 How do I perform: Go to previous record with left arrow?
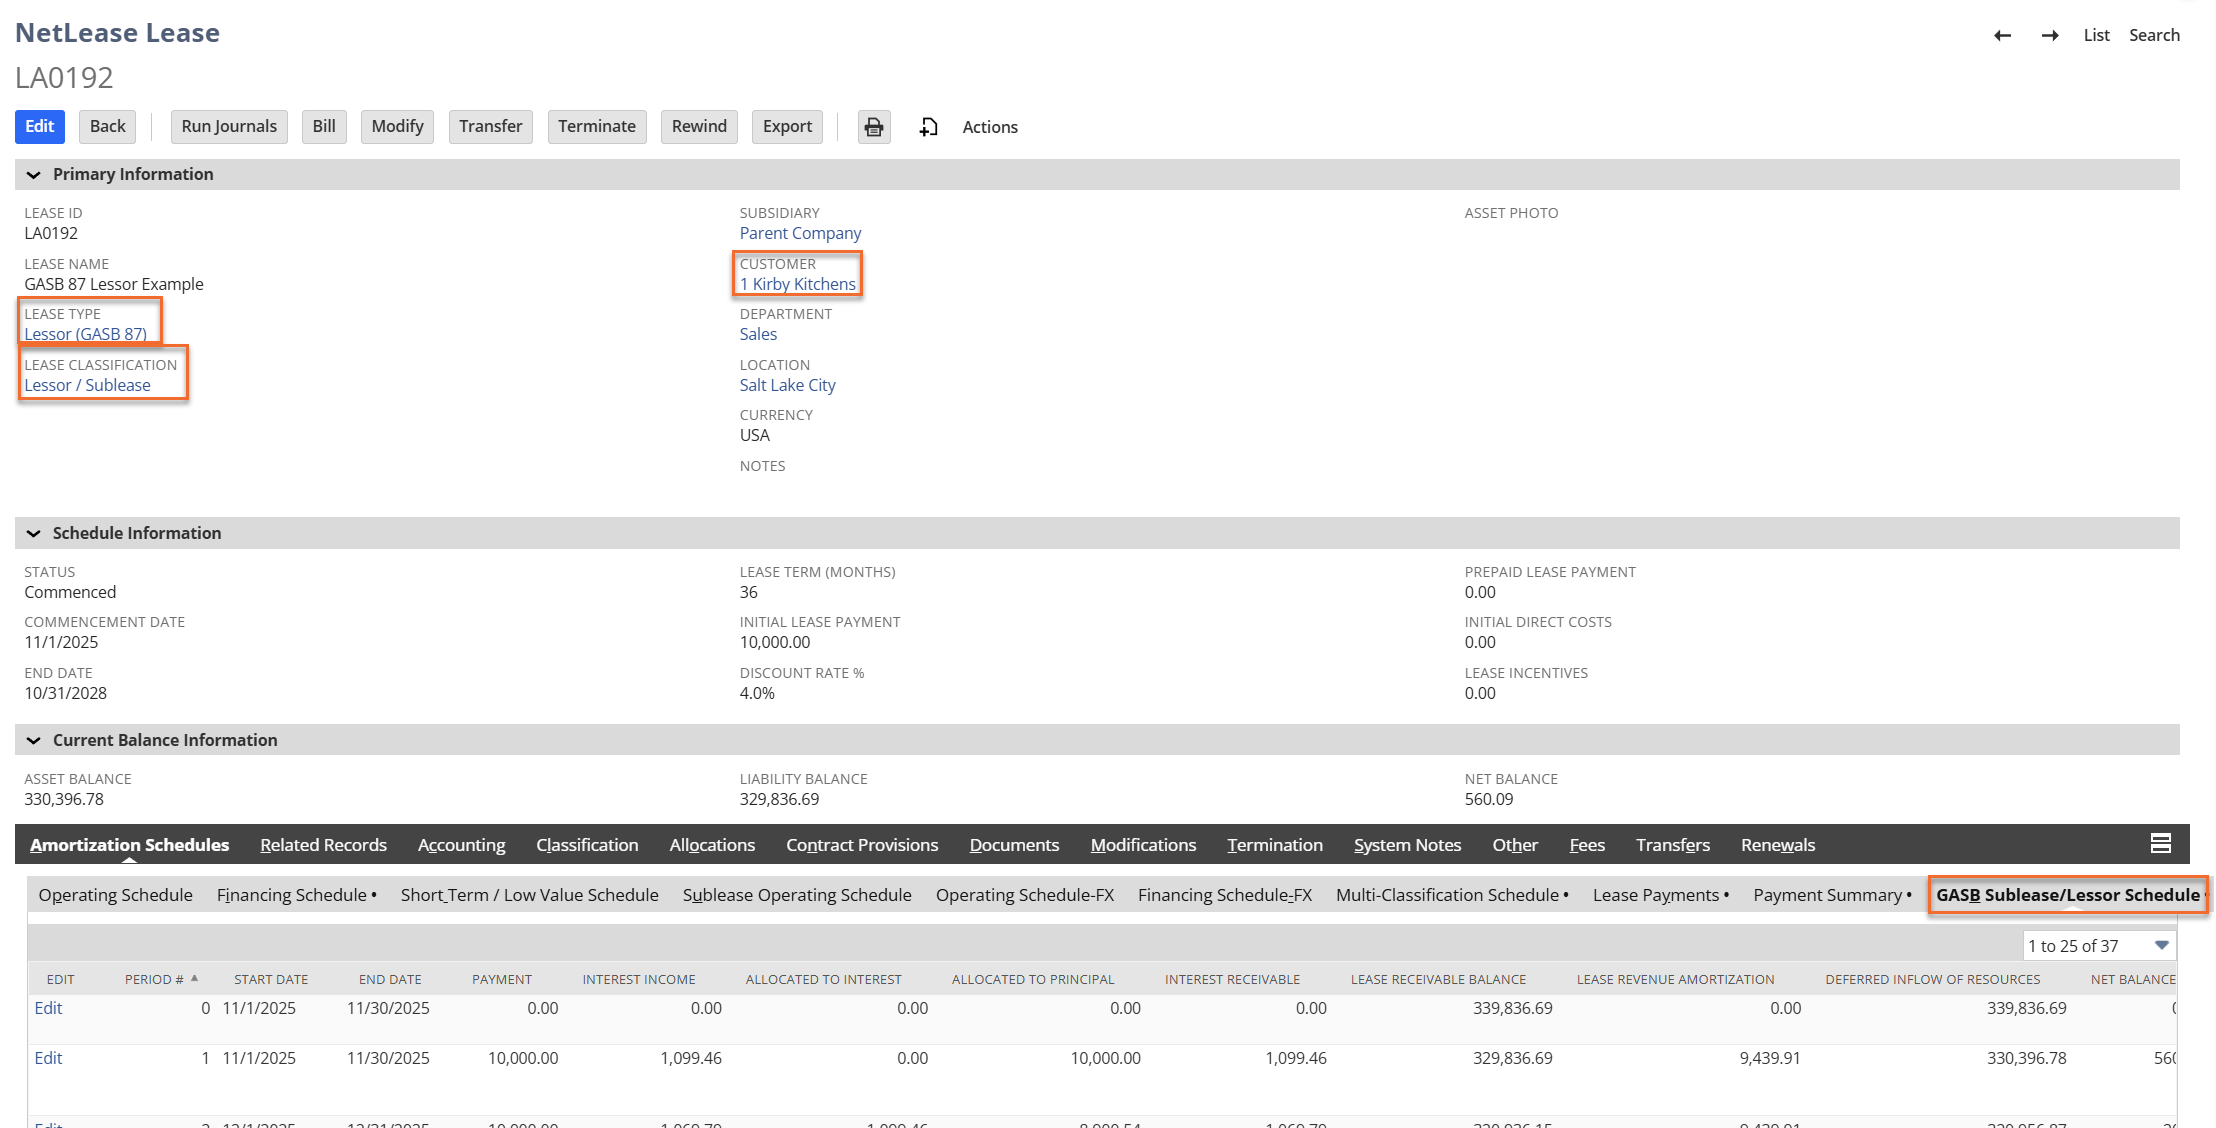pyautogui.click(x=2002, y=36)
